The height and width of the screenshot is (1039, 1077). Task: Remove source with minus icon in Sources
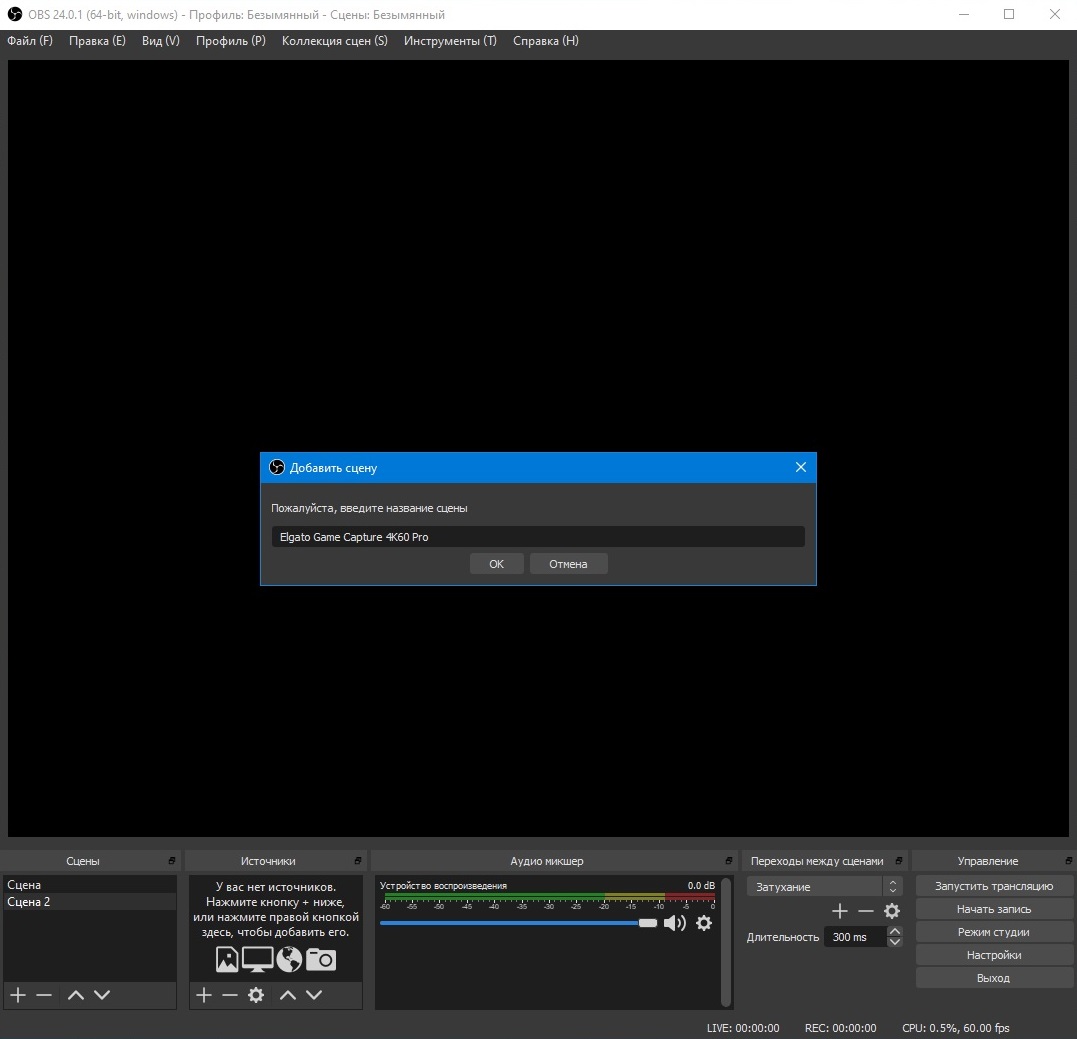[230, 994]
